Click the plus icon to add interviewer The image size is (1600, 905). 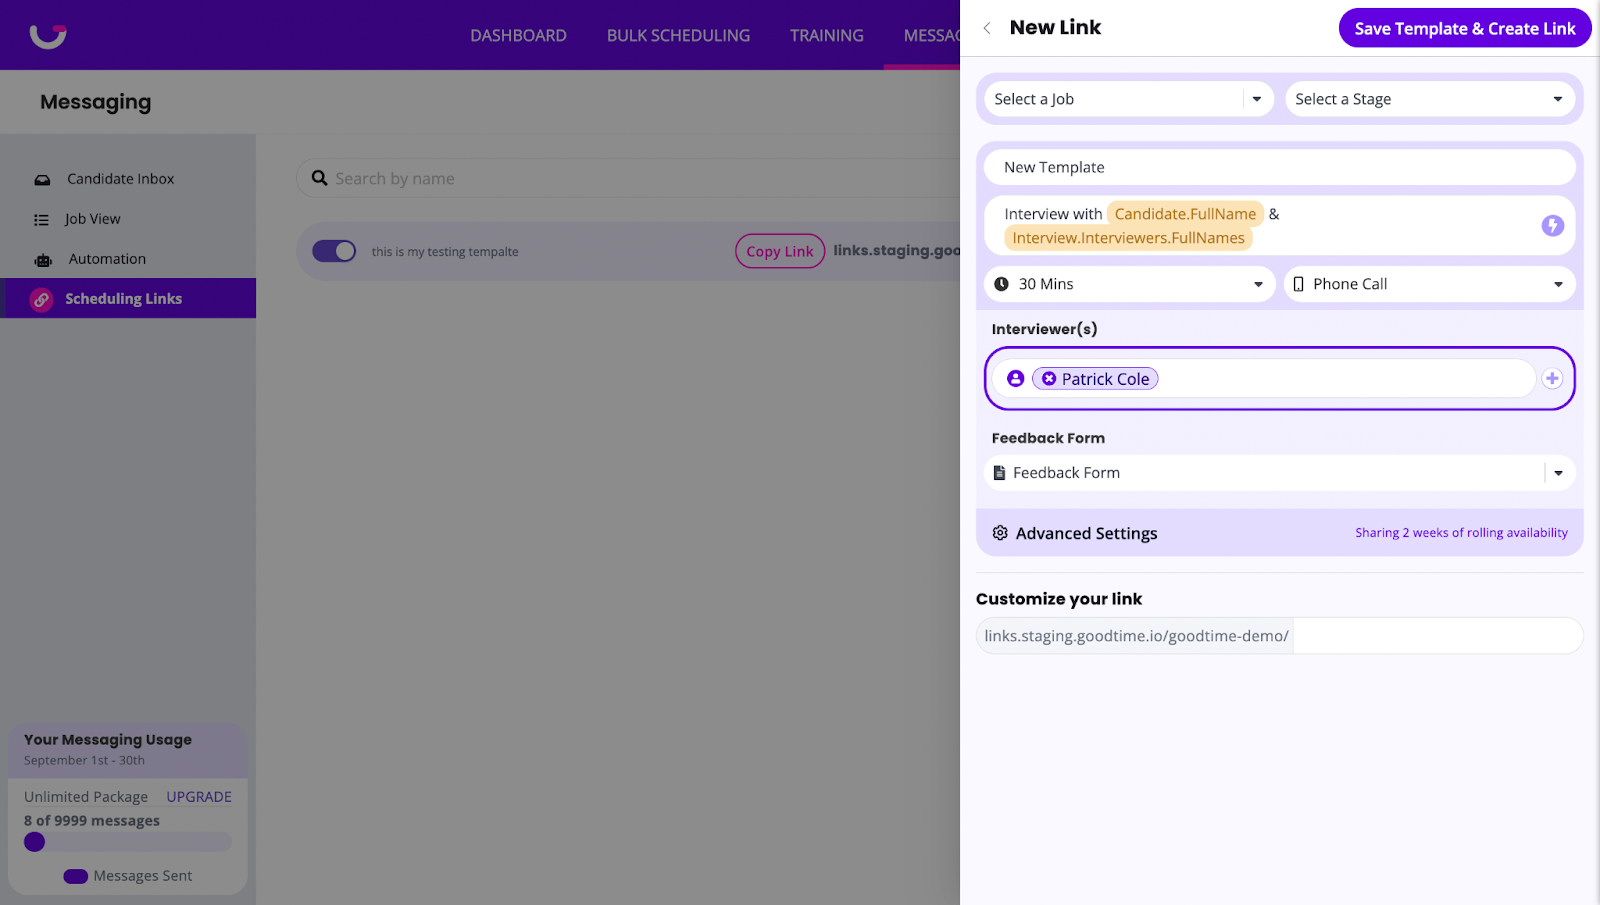click(1552, 379)
